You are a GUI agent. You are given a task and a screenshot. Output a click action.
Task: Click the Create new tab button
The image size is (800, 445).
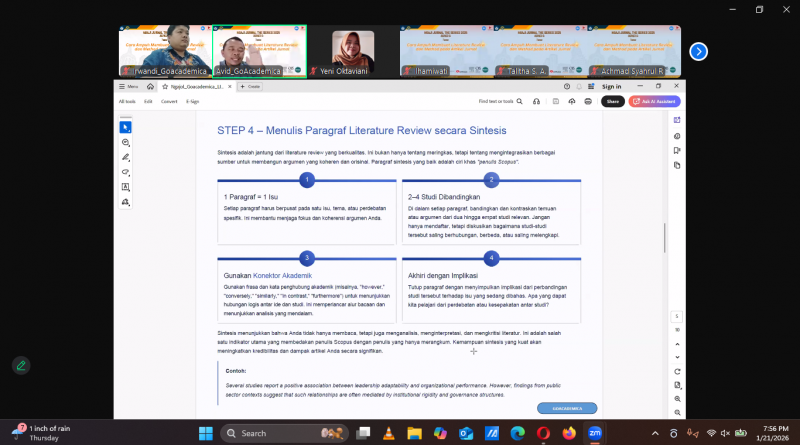(x=250, y=87)
